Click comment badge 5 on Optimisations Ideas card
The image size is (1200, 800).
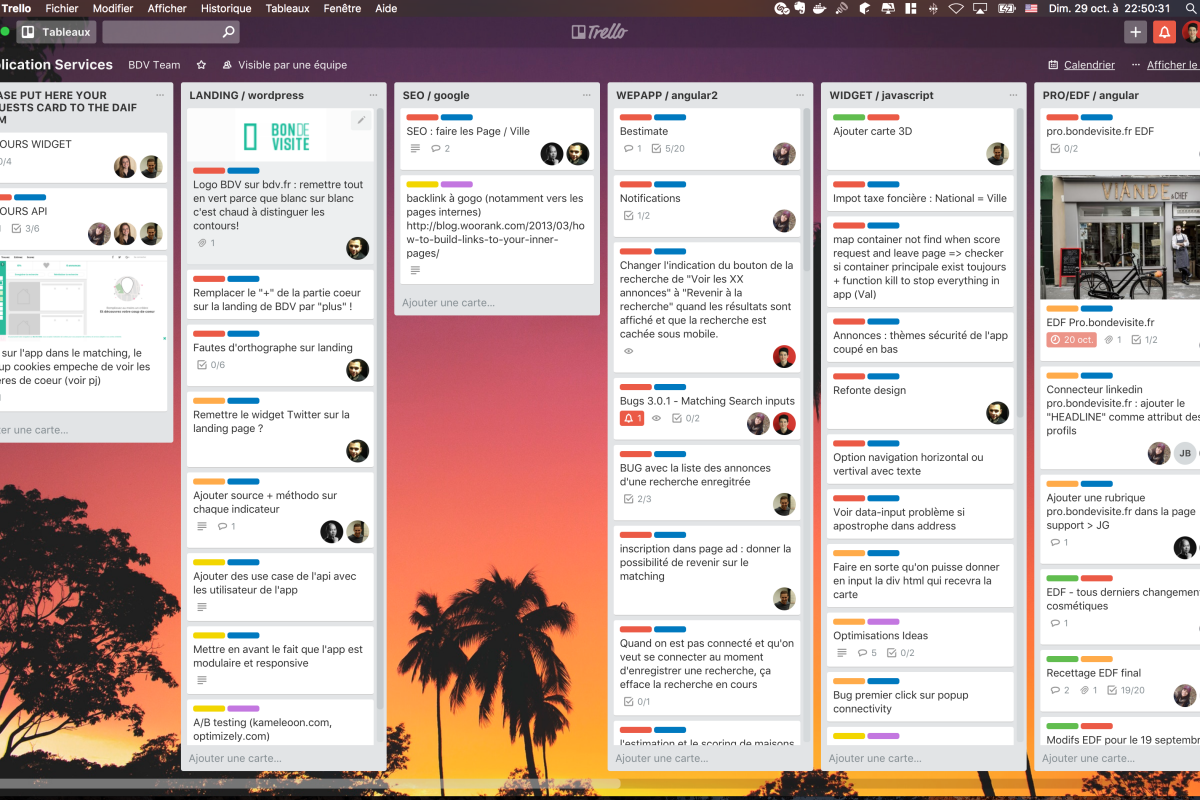[867, 653]
